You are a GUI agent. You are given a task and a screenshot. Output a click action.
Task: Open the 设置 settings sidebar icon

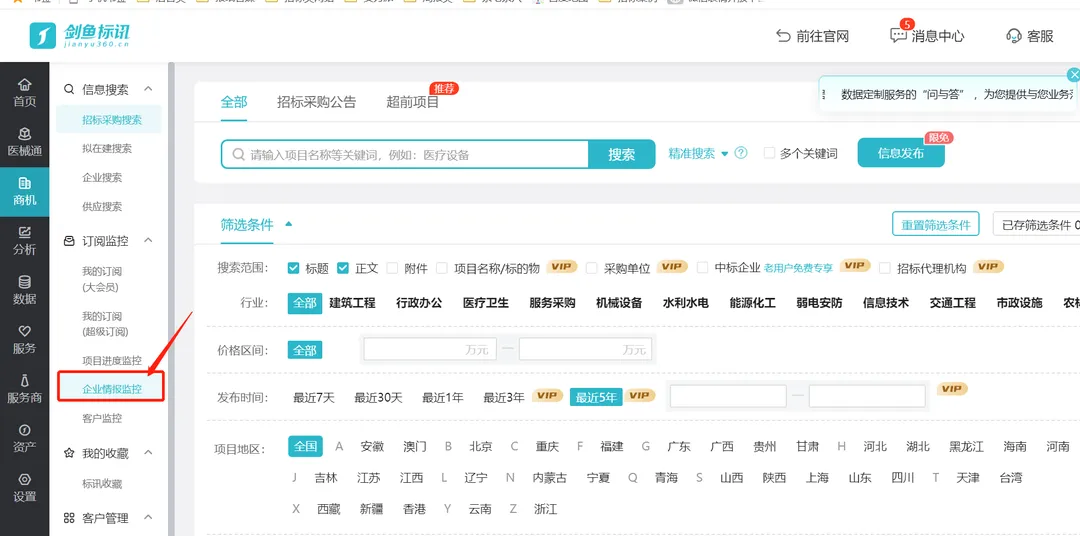24,480
